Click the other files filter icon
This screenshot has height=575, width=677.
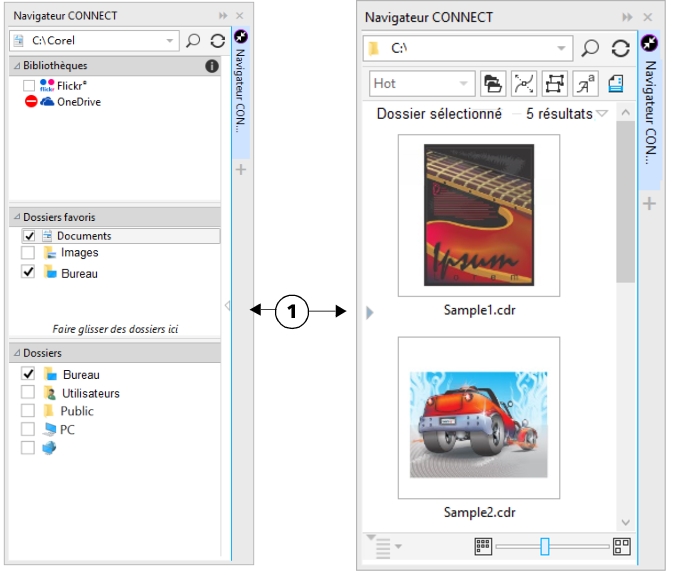[x=616, y=84]
